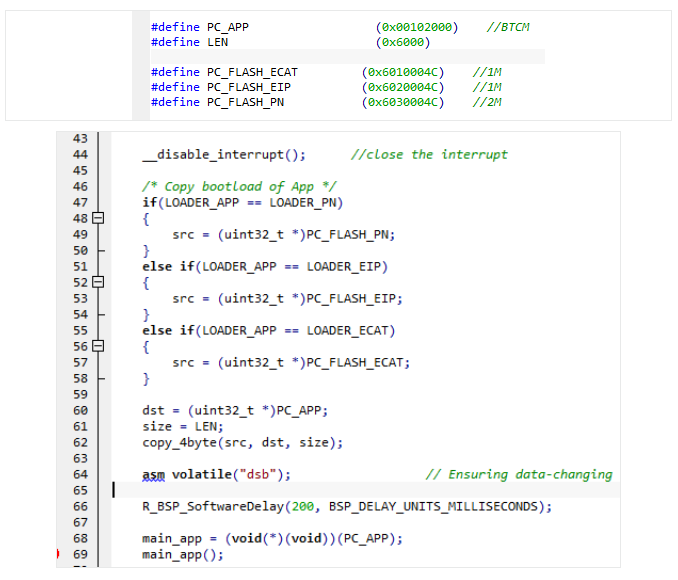
Task: Click the '#define PC_APP' line
Action: coord(340,27)
